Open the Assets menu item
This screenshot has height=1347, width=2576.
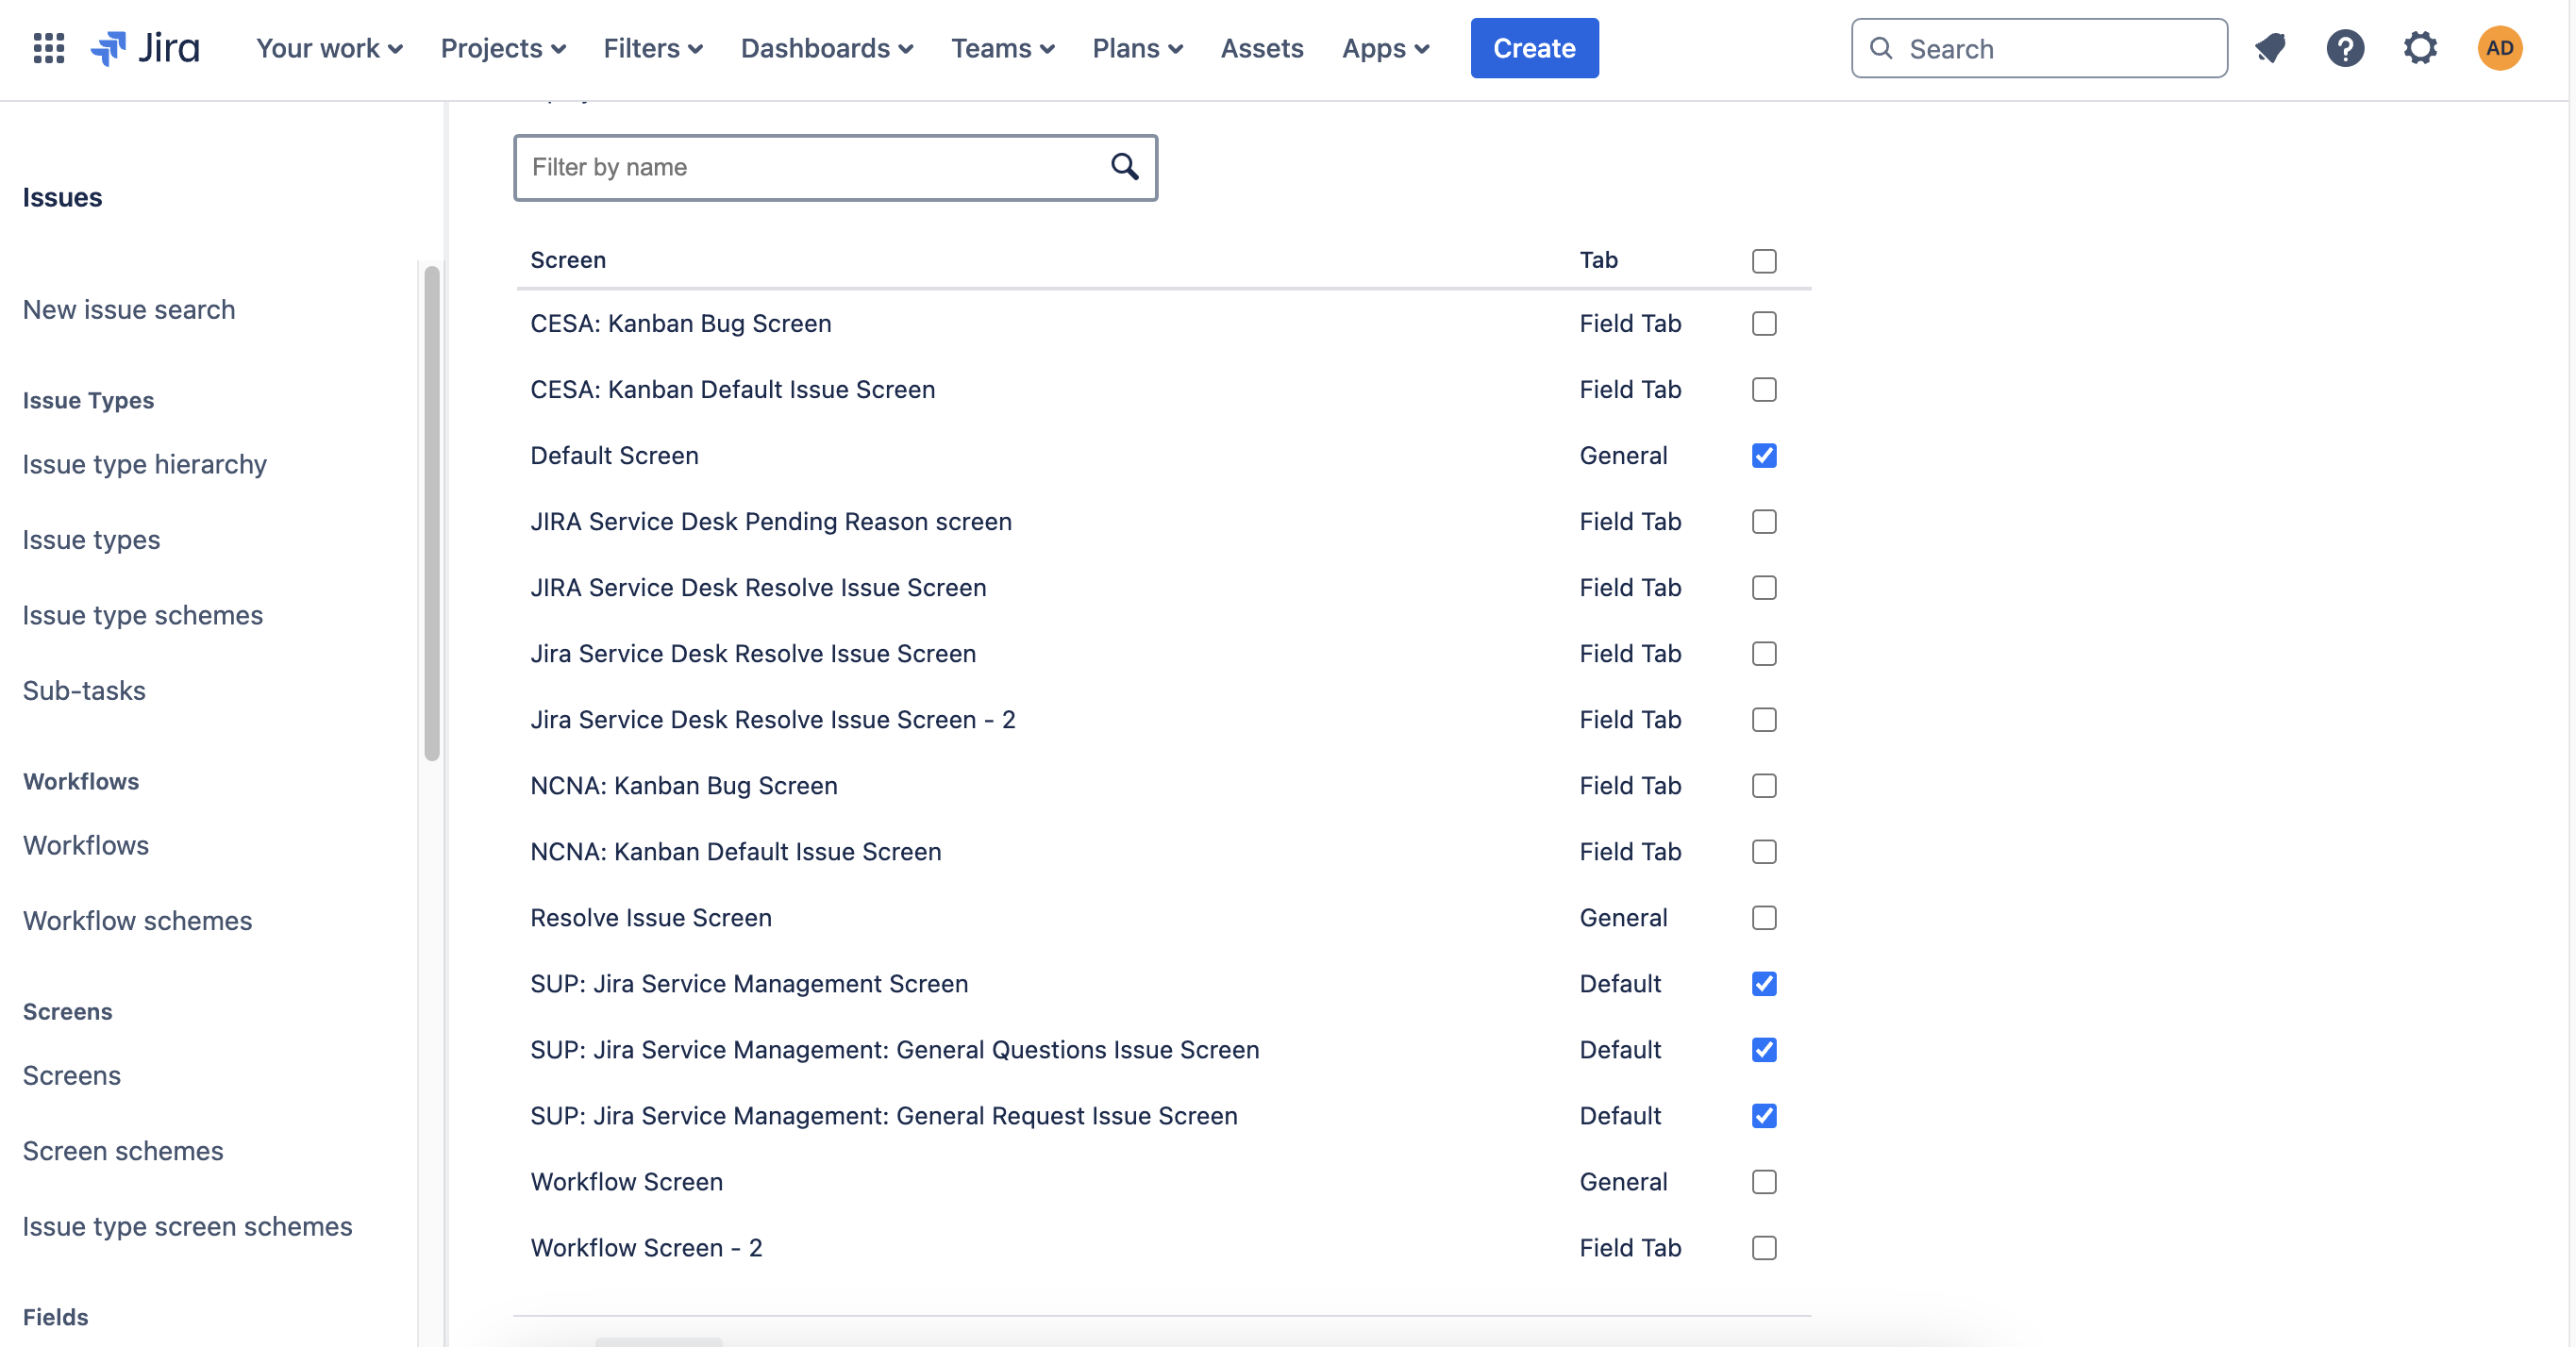click(1262, 48)
